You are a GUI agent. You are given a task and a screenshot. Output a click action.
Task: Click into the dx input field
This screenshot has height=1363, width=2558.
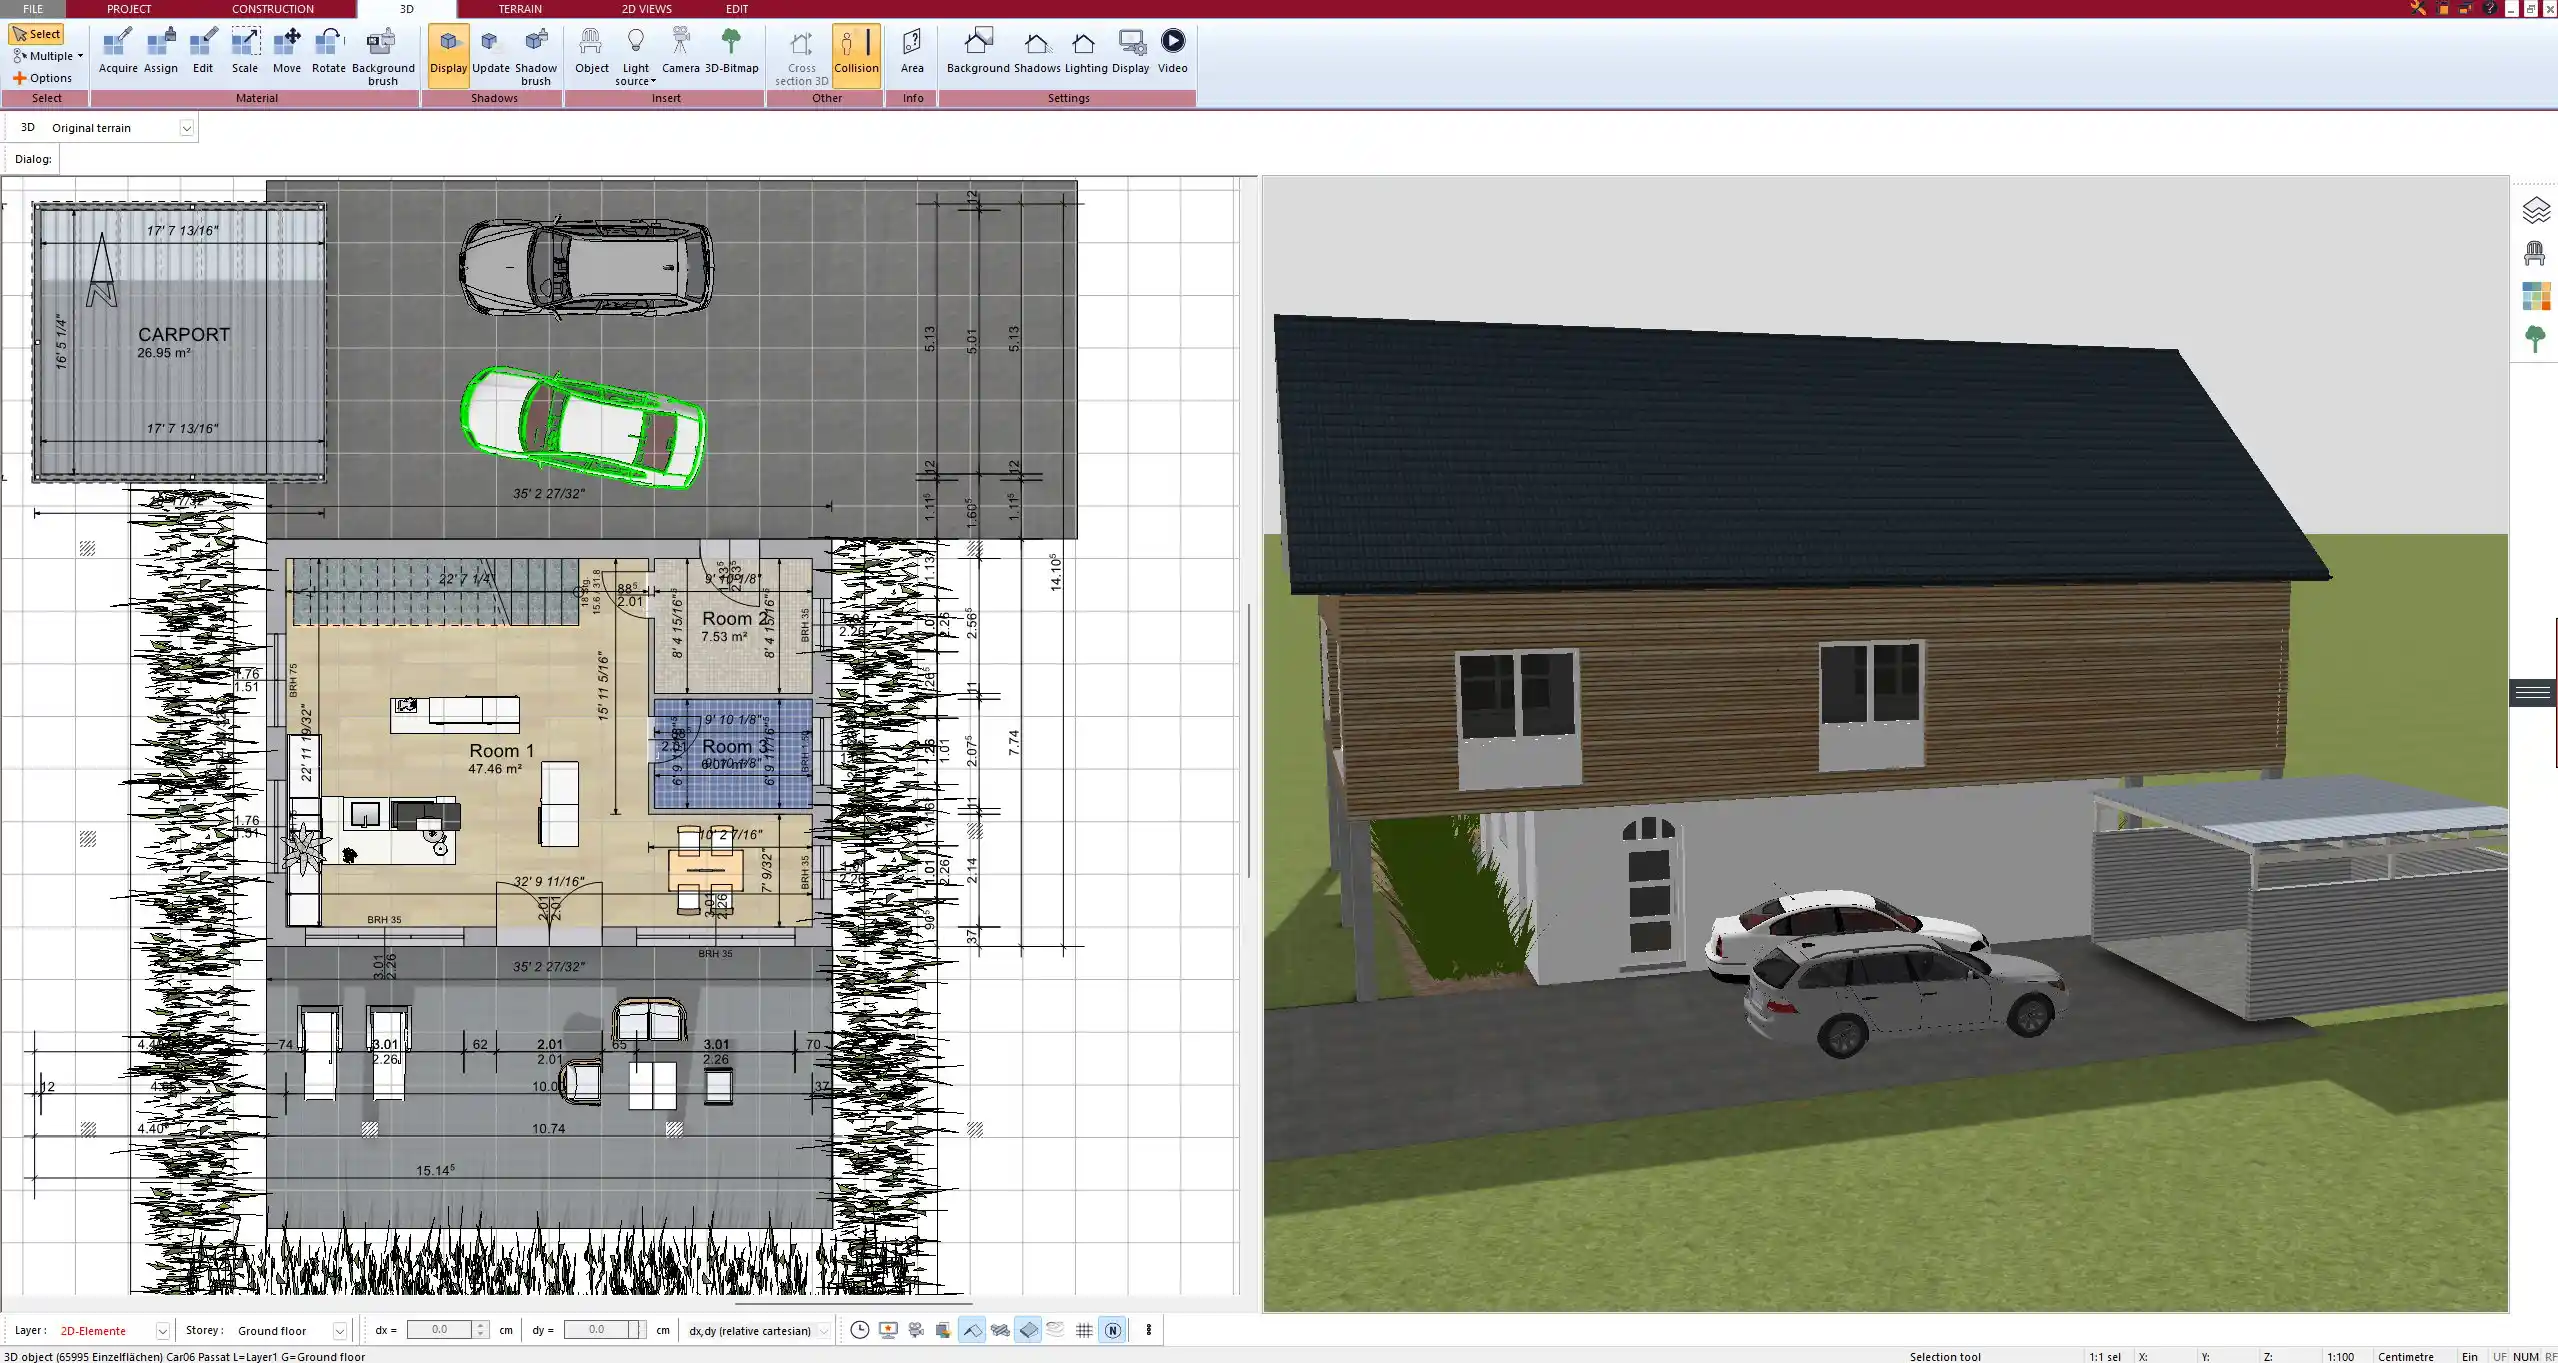pos(439,1330)
